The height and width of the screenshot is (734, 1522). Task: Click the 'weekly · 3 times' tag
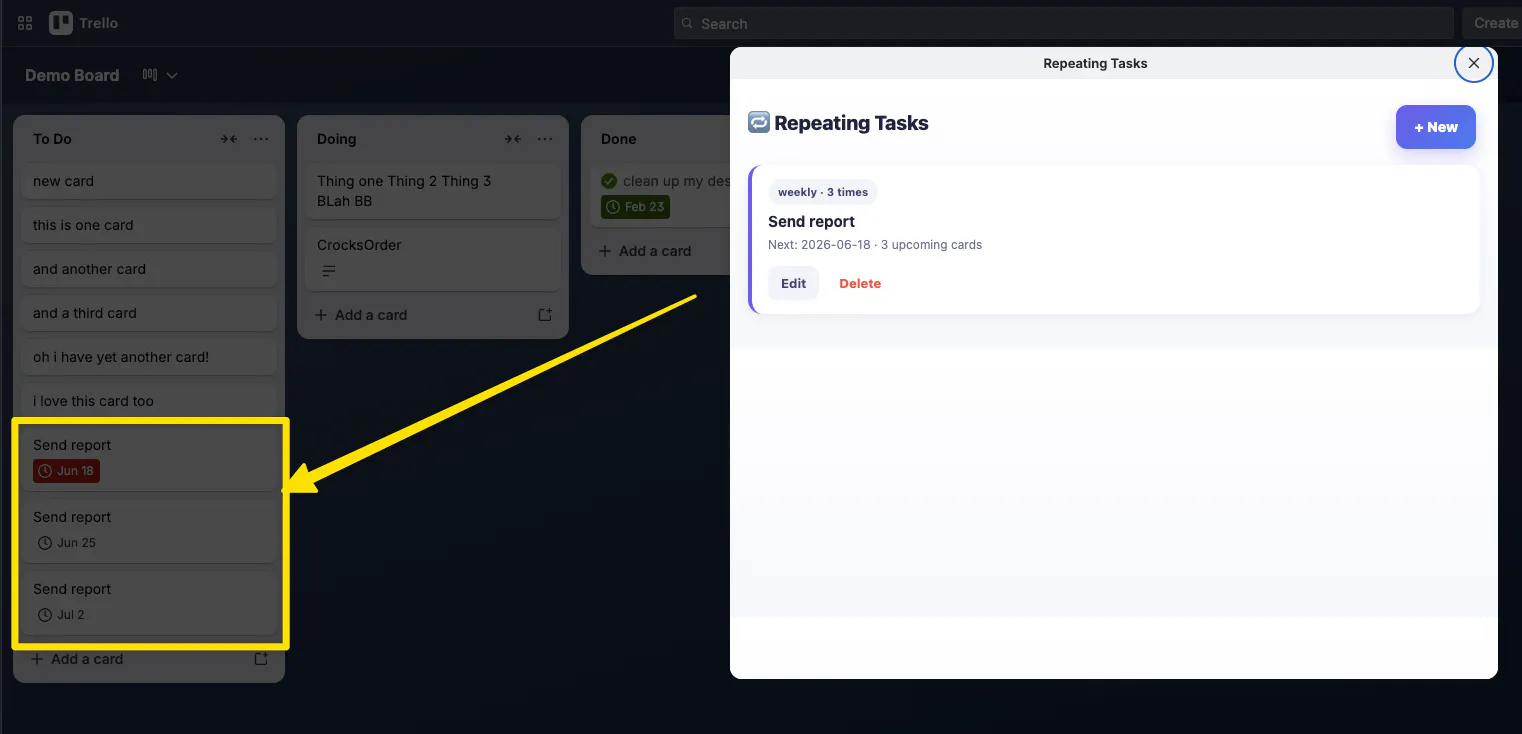click(x=823, y=192)
